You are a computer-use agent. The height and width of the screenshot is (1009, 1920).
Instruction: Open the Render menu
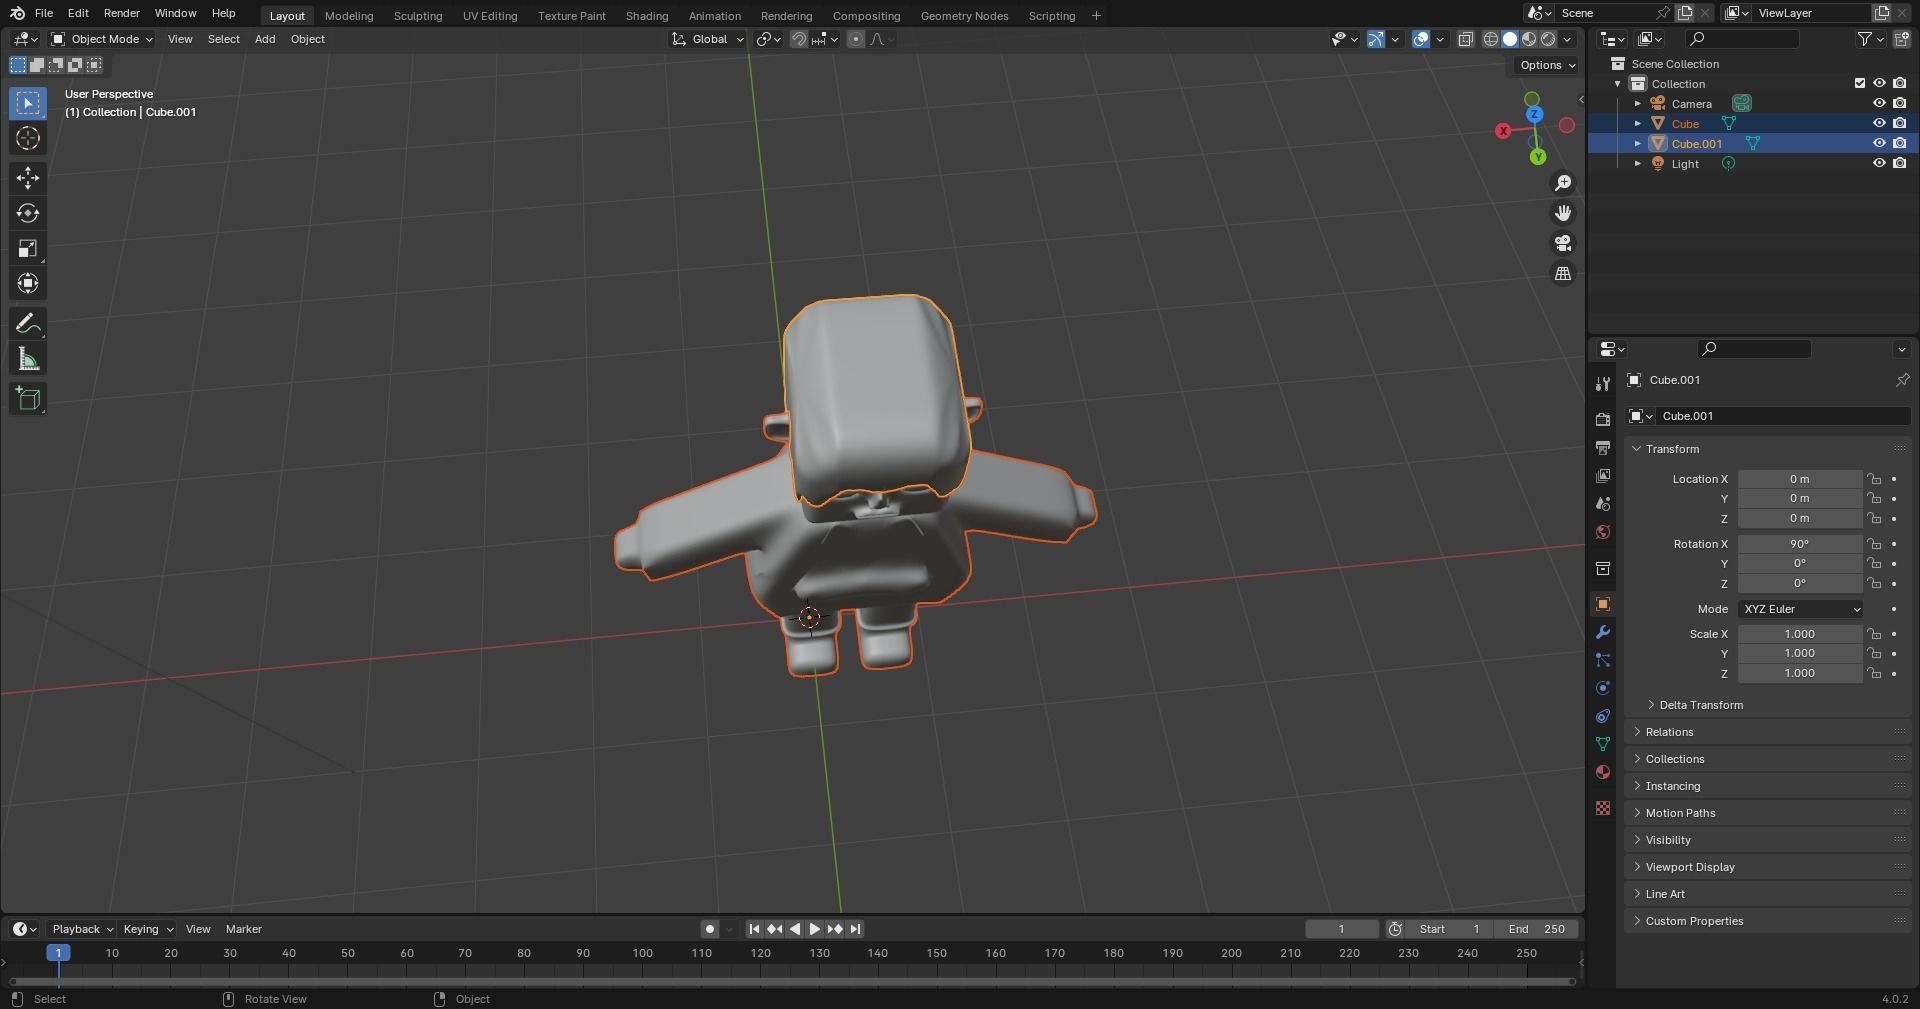coord(122,14)
